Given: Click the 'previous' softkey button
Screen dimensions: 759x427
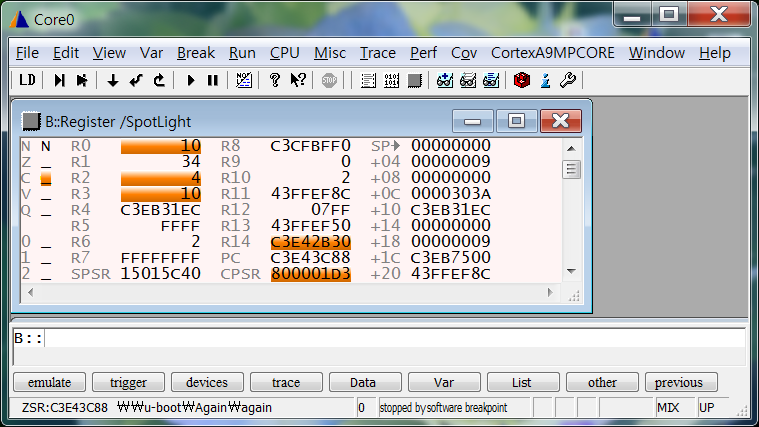Looking at the screenshot, I should click(x=680, y=383).
